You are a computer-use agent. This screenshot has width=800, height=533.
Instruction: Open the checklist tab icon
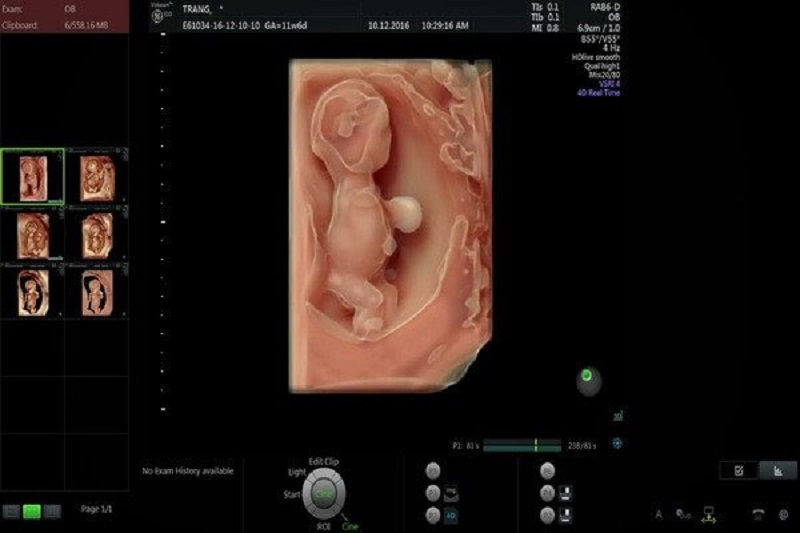739,471
